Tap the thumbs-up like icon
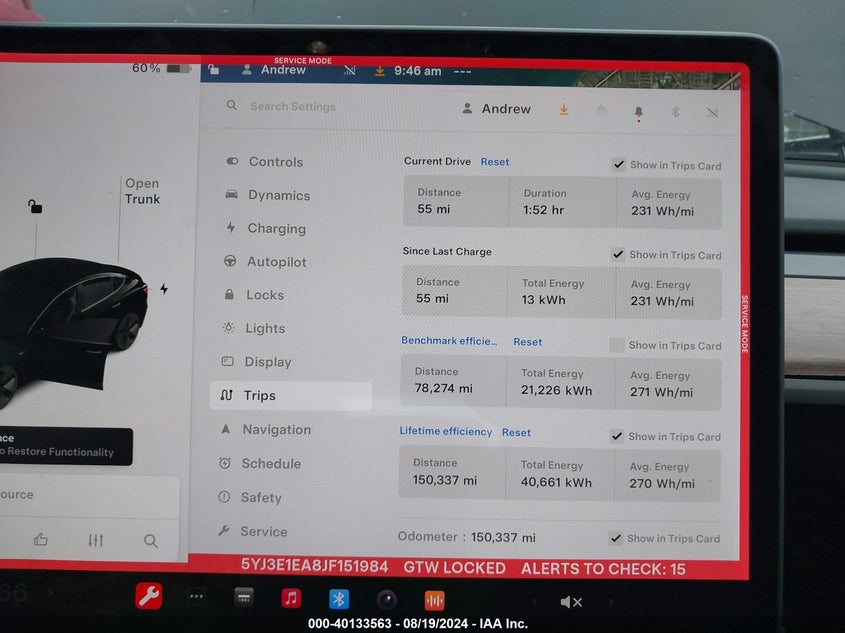Image resolution: width=845 pixels, height=633 pixels. (41, 540)
